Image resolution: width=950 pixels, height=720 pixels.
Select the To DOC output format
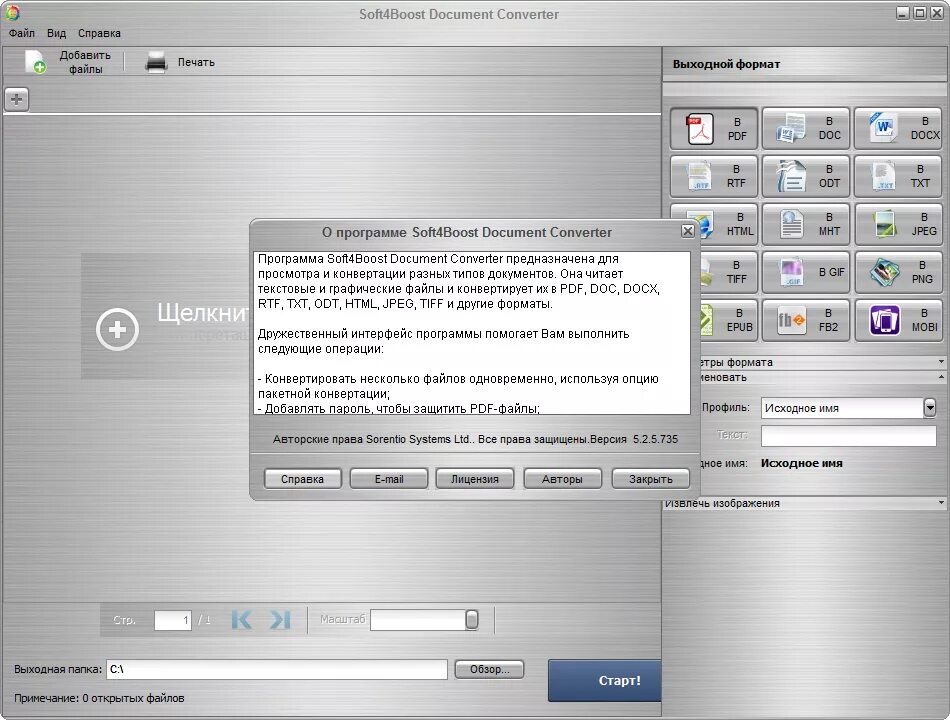[806, 128]
